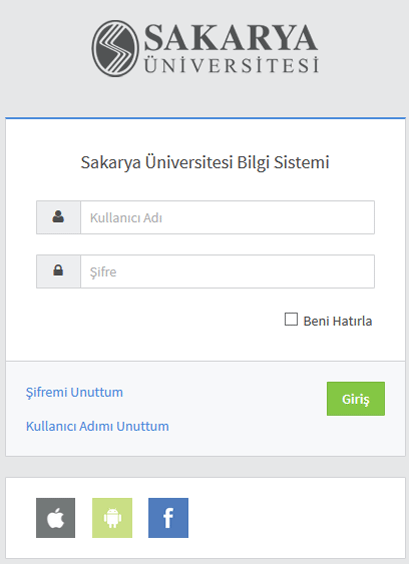Screen dimensions: 409x564
Task: Submit login with the green Giriş button
Action: click(356, 399)
